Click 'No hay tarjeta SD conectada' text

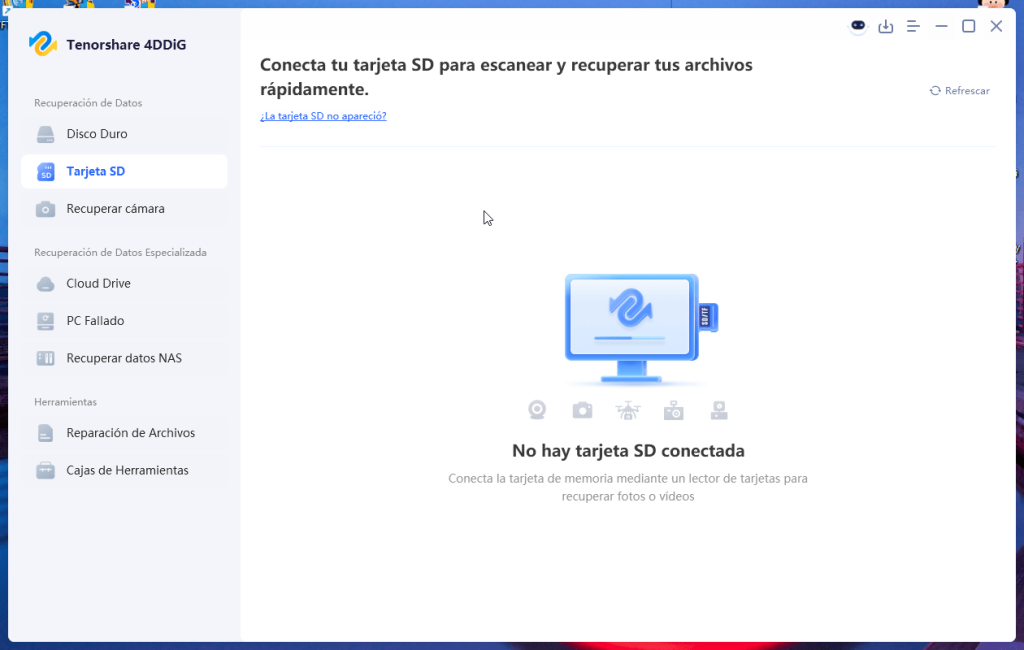628,451
